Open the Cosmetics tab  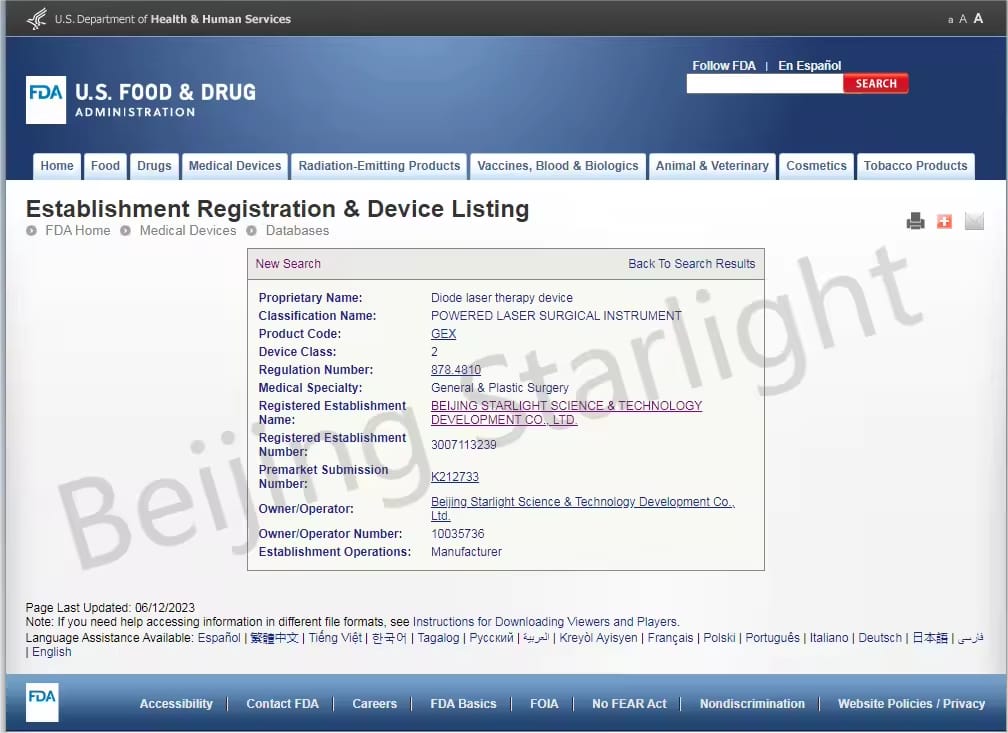(816, 166)
